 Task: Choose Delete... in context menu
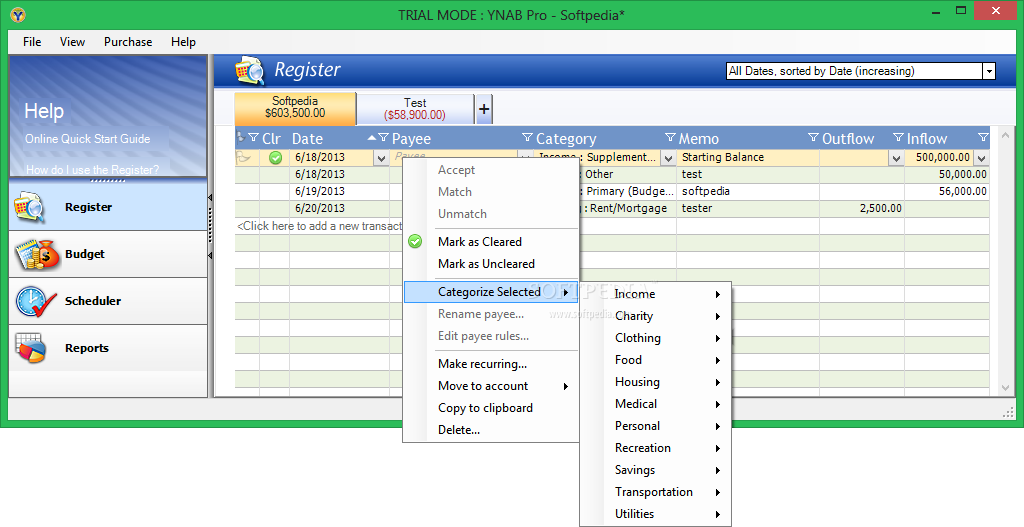pos(491,430)
